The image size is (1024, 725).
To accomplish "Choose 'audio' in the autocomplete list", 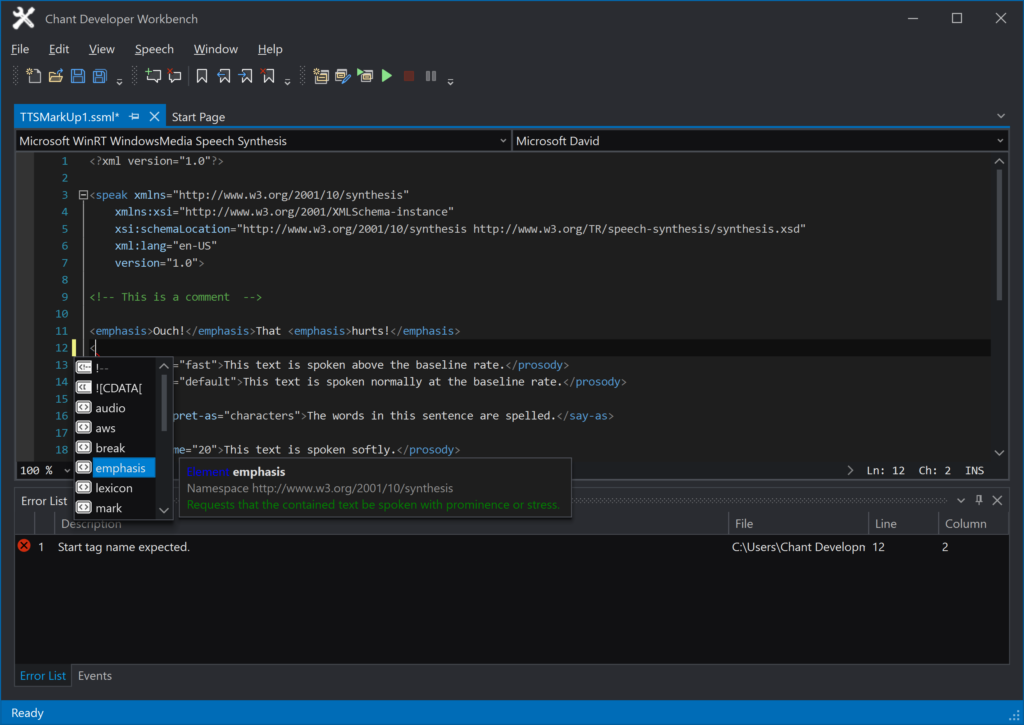I will click(x=110, y=408).
